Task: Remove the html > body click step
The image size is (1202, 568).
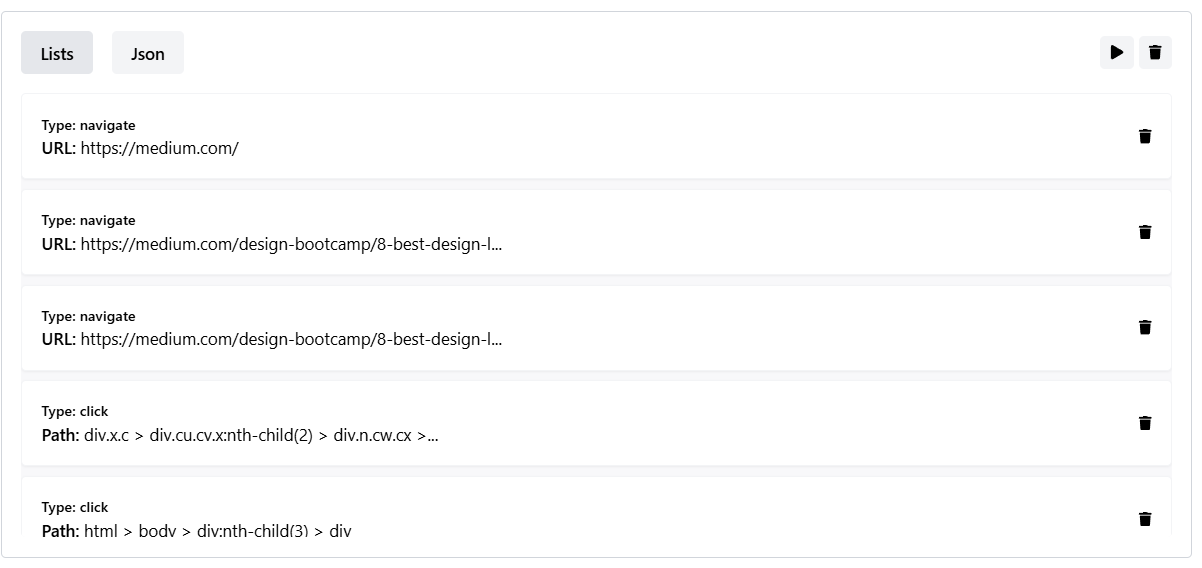Action: 1145,519
